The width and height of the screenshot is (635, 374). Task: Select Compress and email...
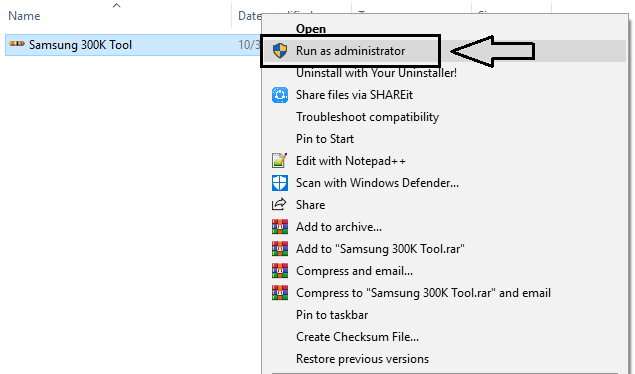coord(354,271)
